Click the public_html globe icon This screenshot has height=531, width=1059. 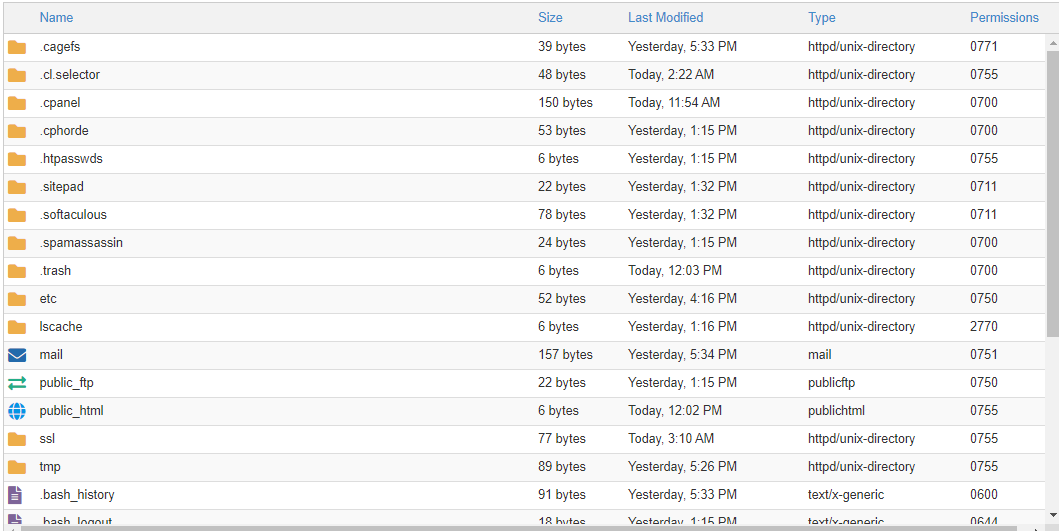17,411
